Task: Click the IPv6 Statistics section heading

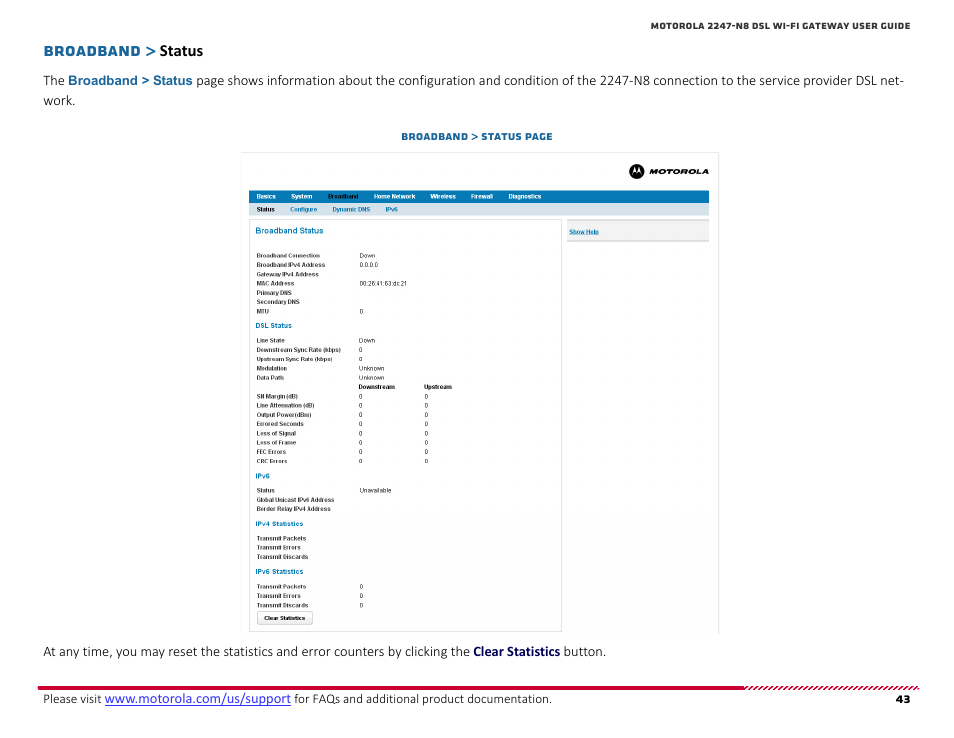Action: tap(279, 572)
